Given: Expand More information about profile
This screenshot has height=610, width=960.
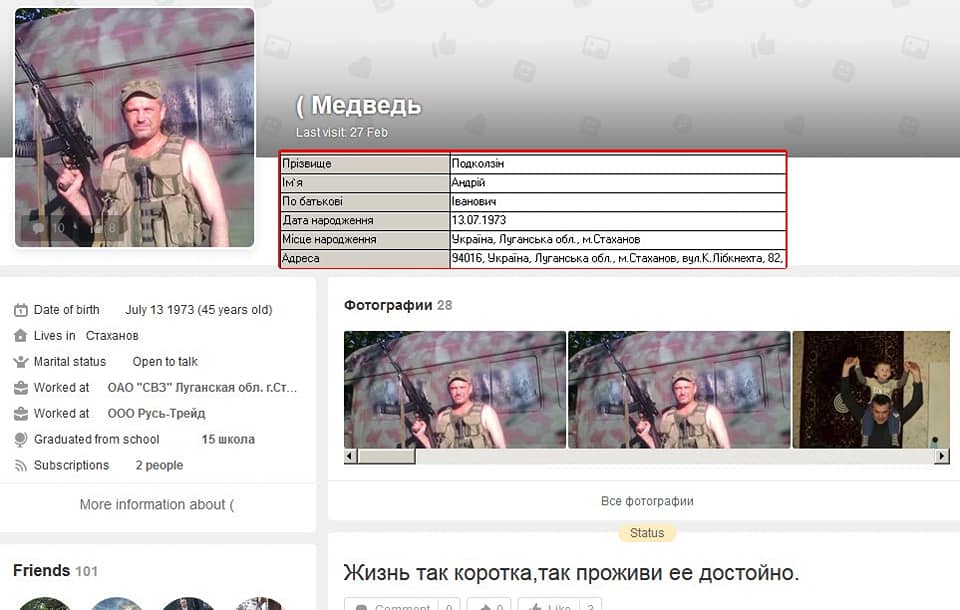Looking at the screenshot, I should [157, 505].
